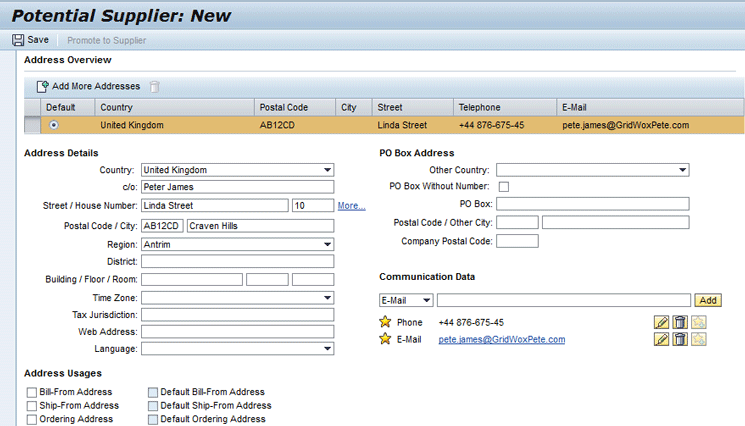Click the House Number field containing 10
This screenshot has width=745, height=426.
click(313, 206)
